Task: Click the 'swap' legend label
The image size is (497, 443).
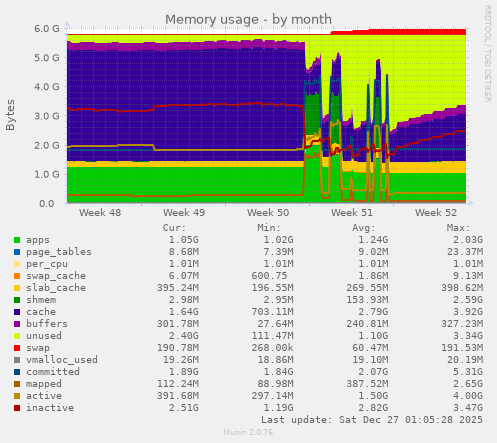Action: (x=38, y=348)
